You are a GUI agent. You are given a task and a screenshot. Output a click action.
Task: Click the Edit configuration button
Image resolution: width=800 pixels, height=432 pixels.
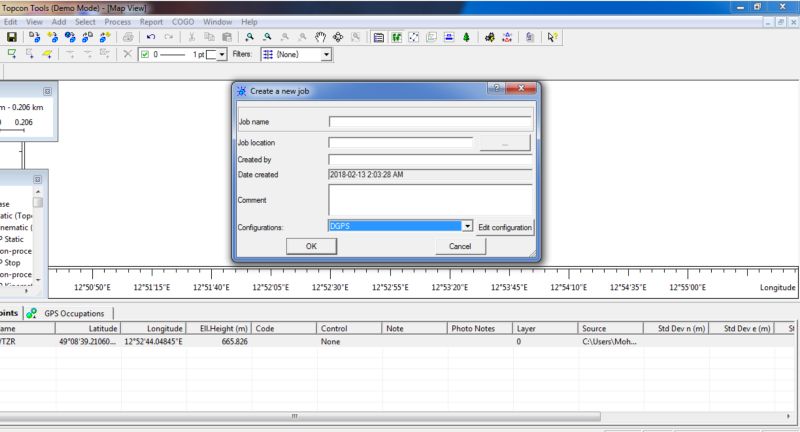point(505,227)
